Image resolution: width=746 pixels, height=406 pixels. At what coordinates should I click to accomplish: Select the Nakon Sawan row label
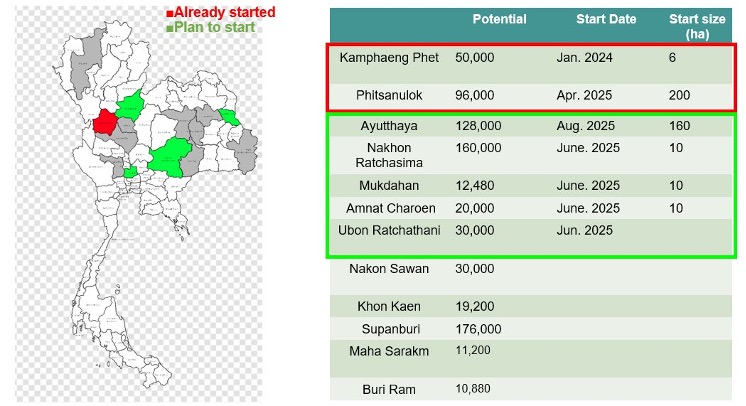pyautogui.click(x=389, y=268)
